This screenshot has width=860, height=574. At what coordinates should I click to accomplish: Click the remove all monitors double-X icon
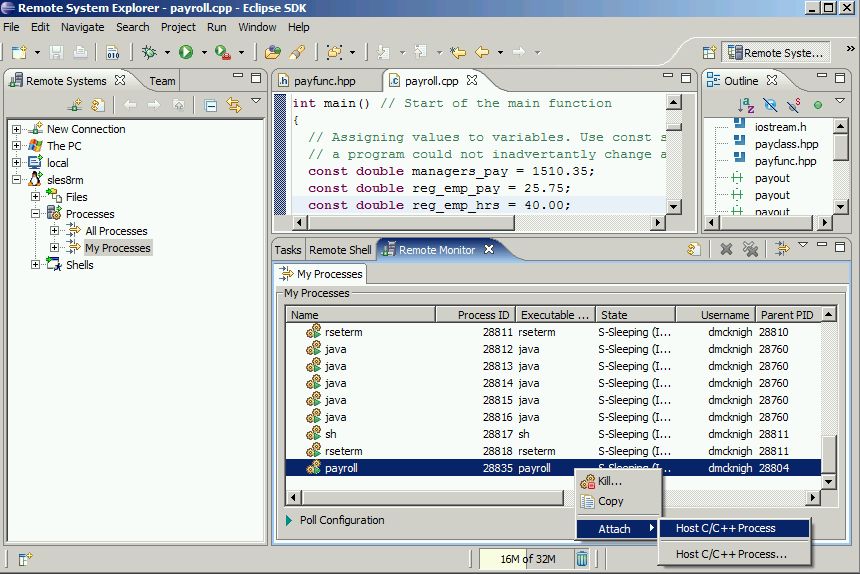click(x=750, y=249)
